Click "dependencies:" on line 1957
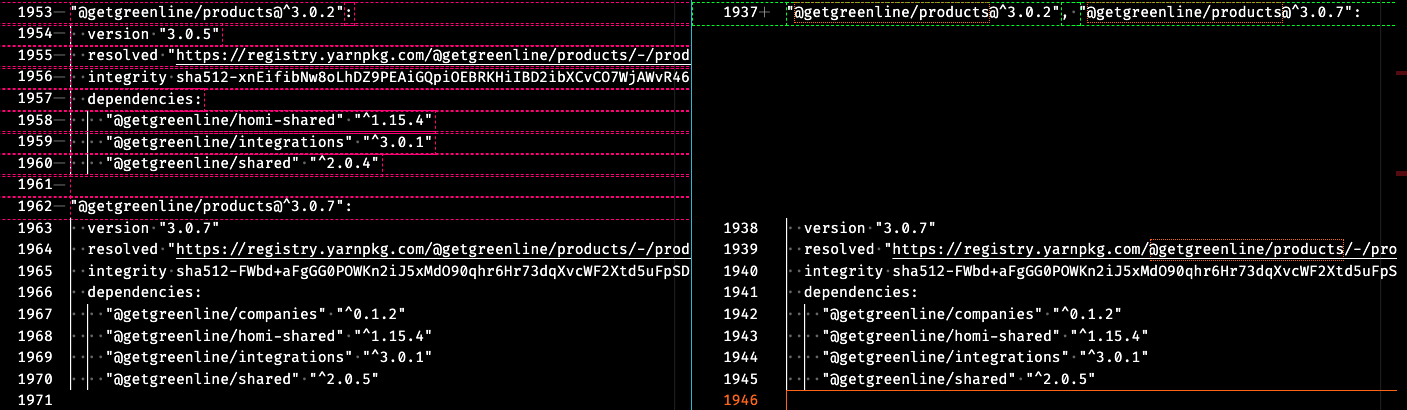This screenshot has width=1407, height=410. point(145,99)
